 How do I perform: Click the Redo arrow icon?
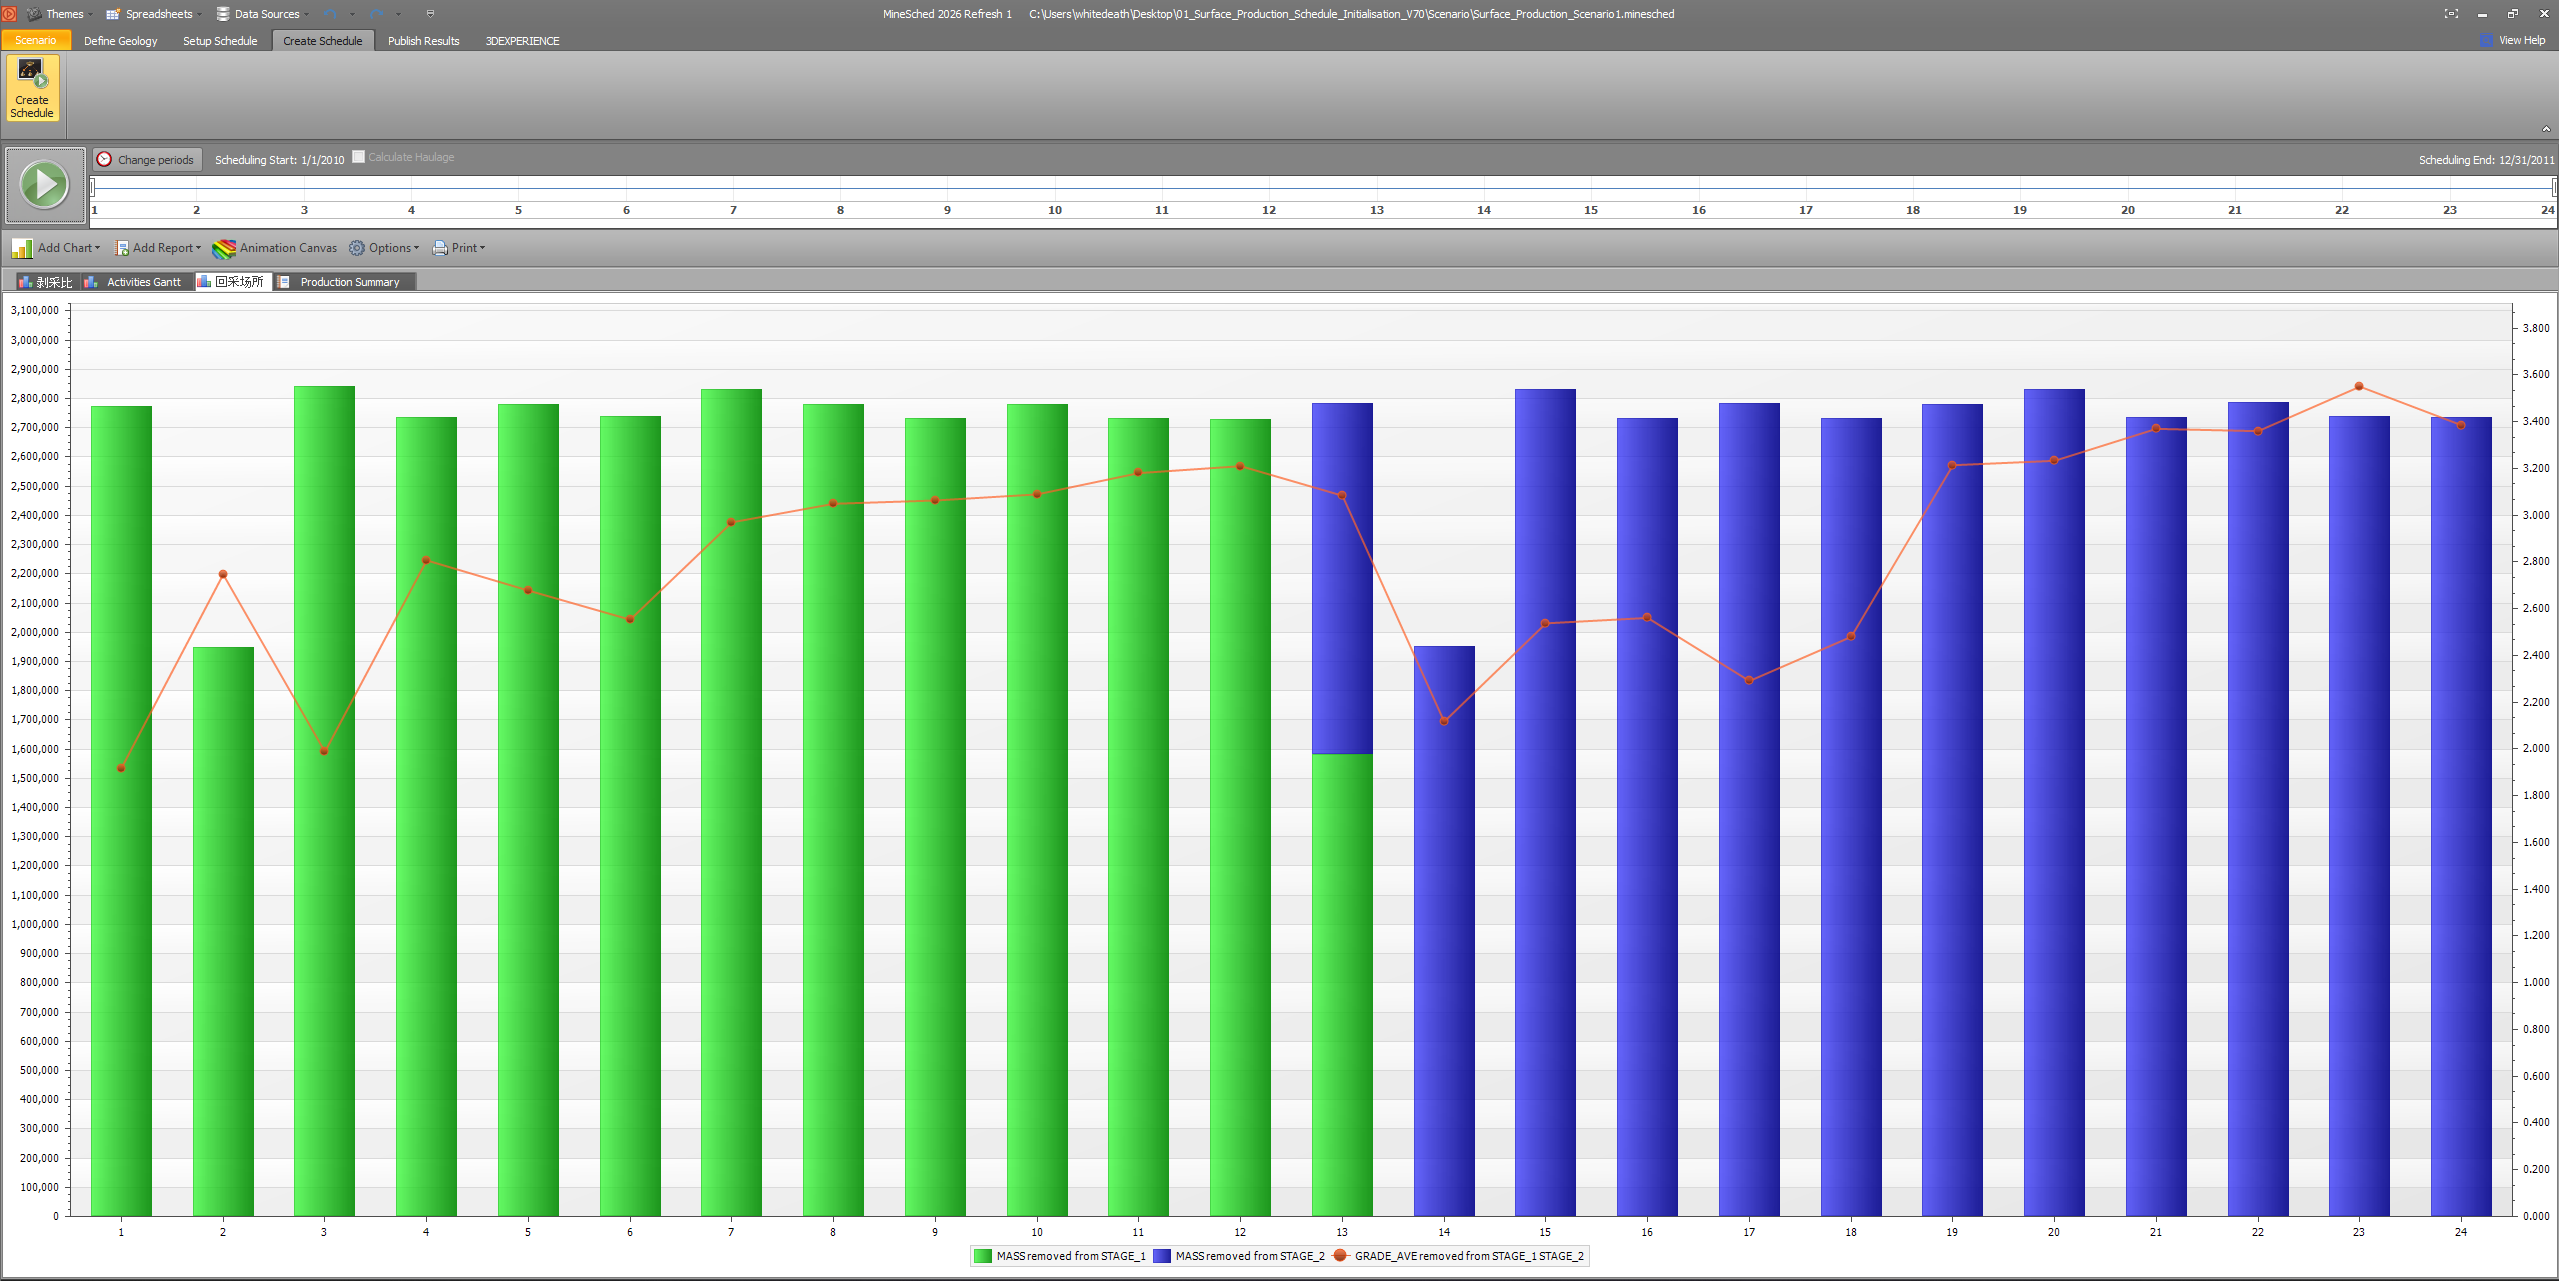(x=376, y=14)
